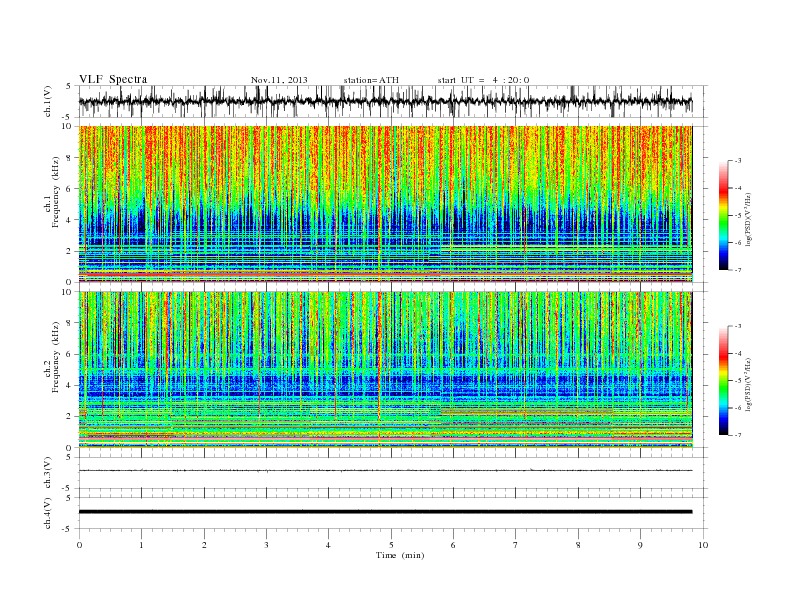Click the ch.2 color bar "log(PSD)(V²/Hz)" label
This screenshot has height=612, width=792.
[x=749, y=384]
